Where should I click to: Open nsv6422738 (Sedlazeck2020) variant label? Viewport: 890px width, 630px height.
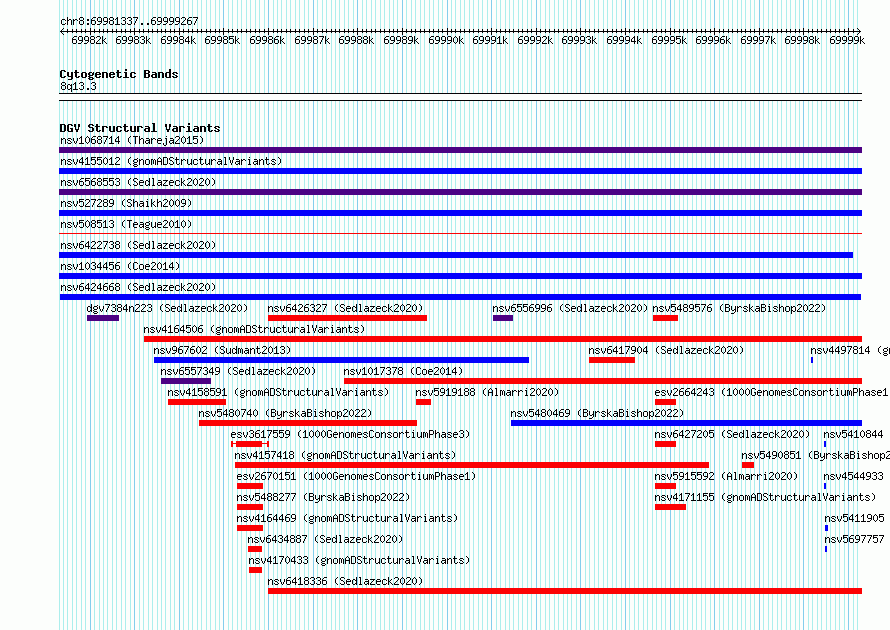(x=138, y=245)
